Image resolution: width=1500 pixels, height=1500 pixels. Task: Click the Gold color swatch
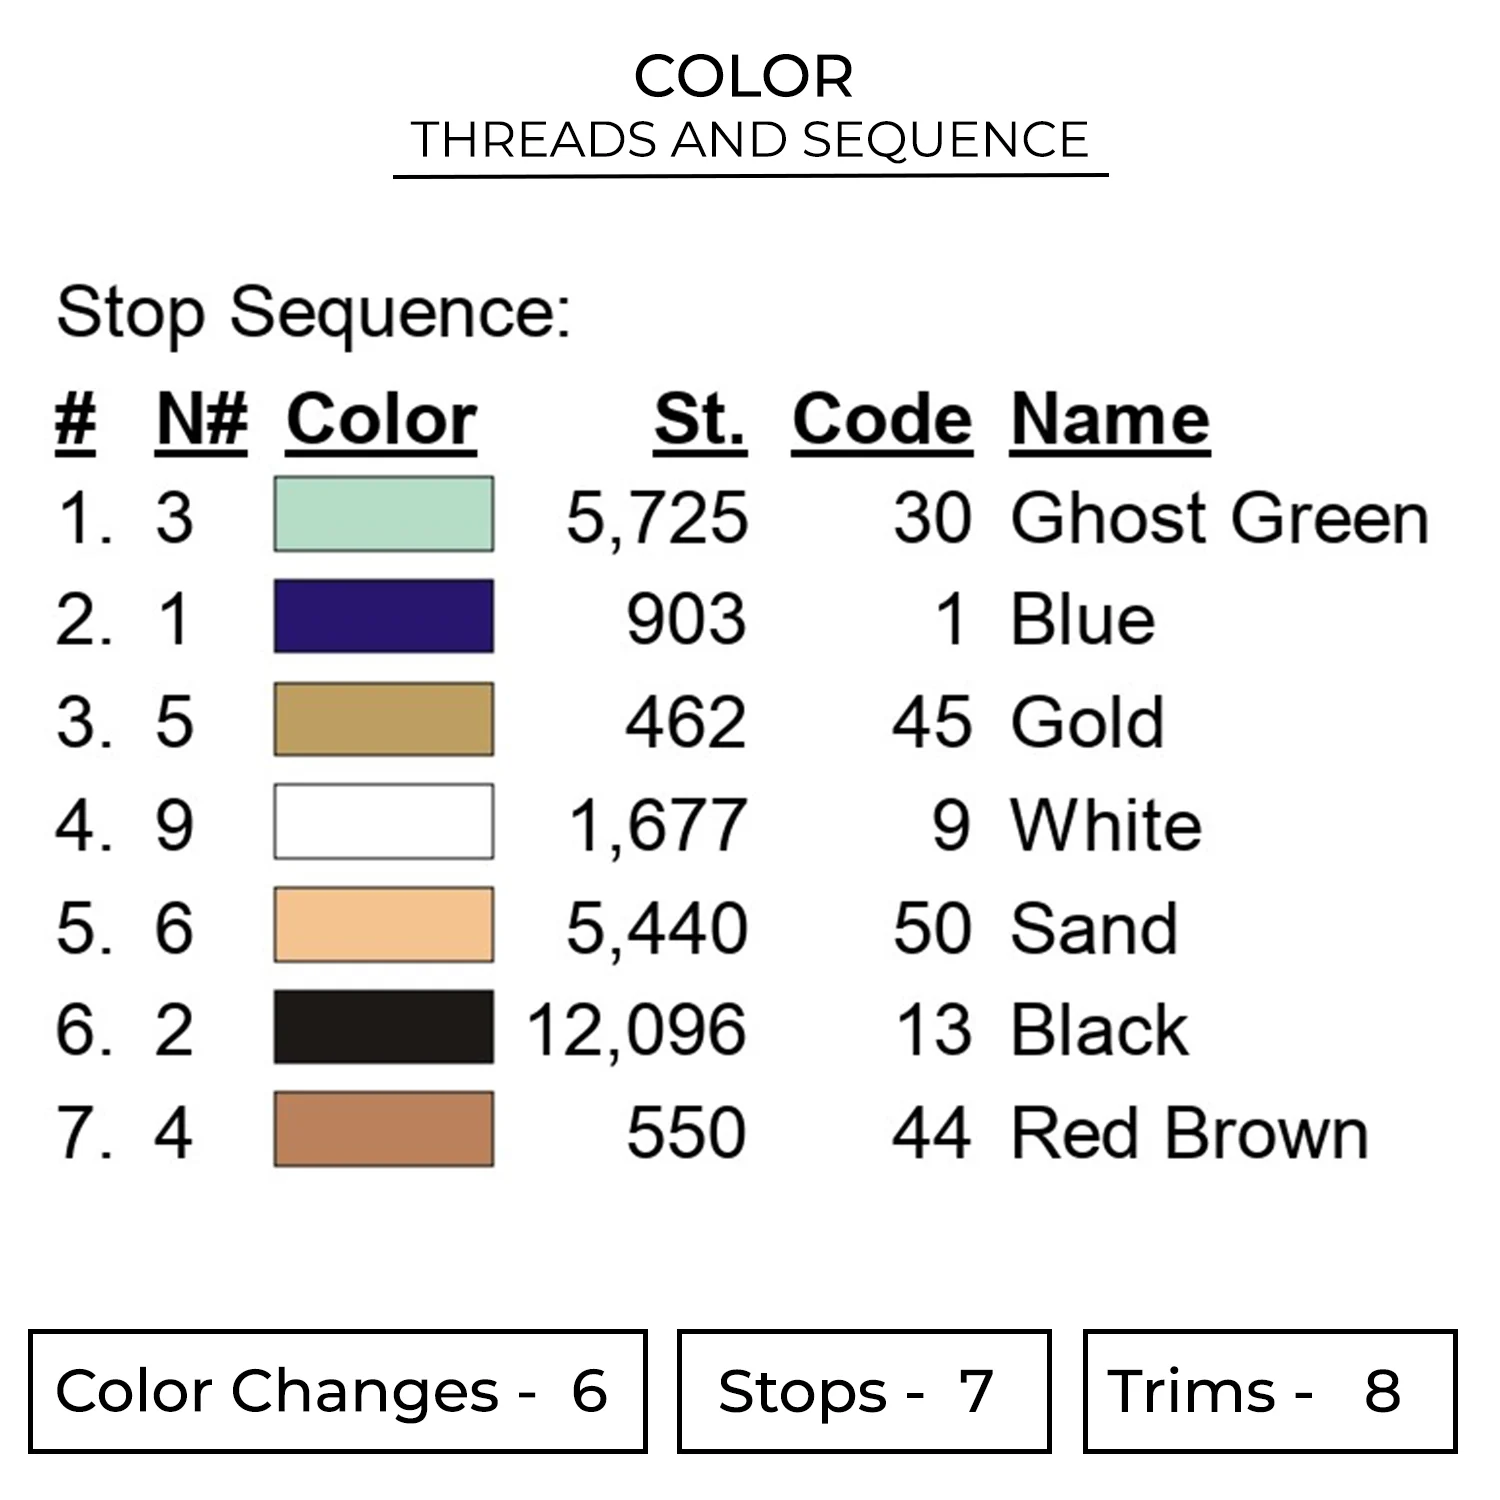click(x=384, y=719)
